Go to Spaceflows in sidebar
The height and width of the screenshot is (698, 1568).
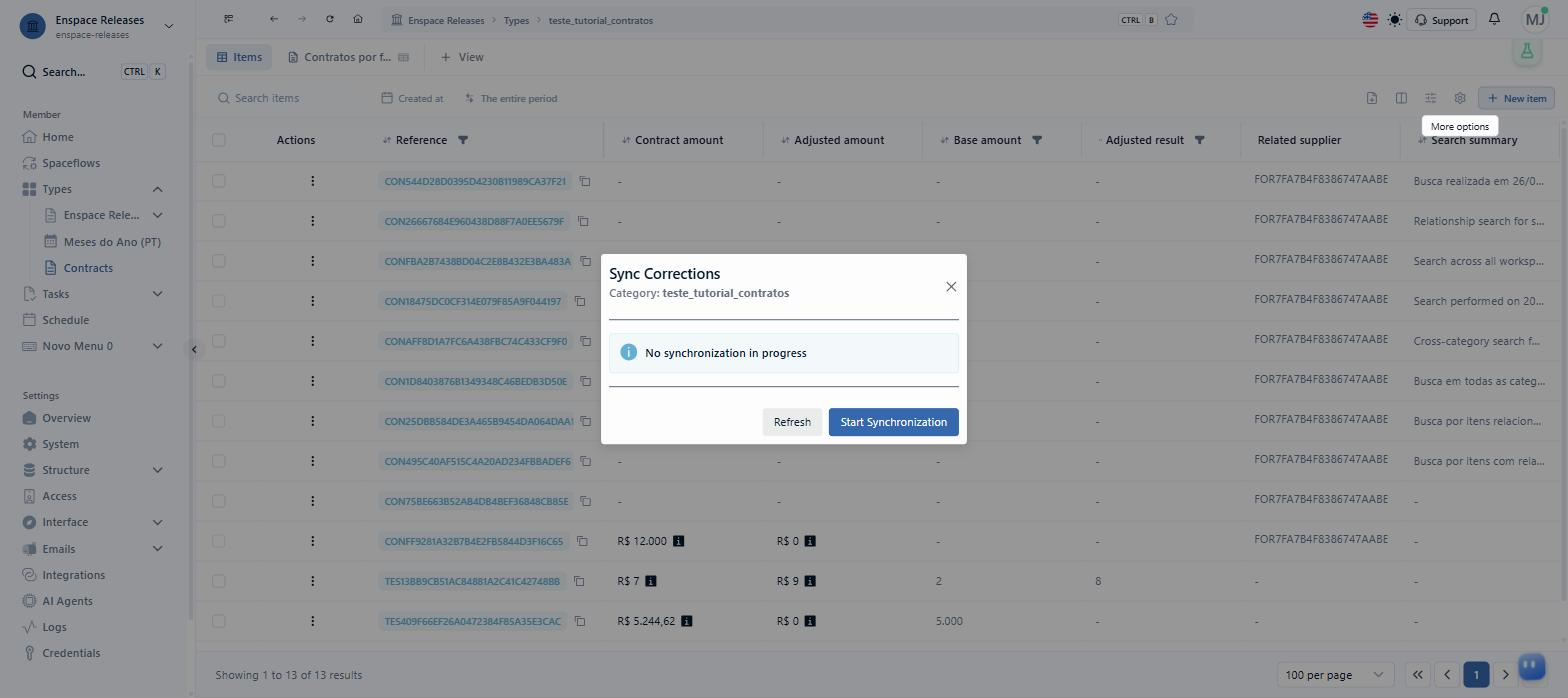[71, 163]
